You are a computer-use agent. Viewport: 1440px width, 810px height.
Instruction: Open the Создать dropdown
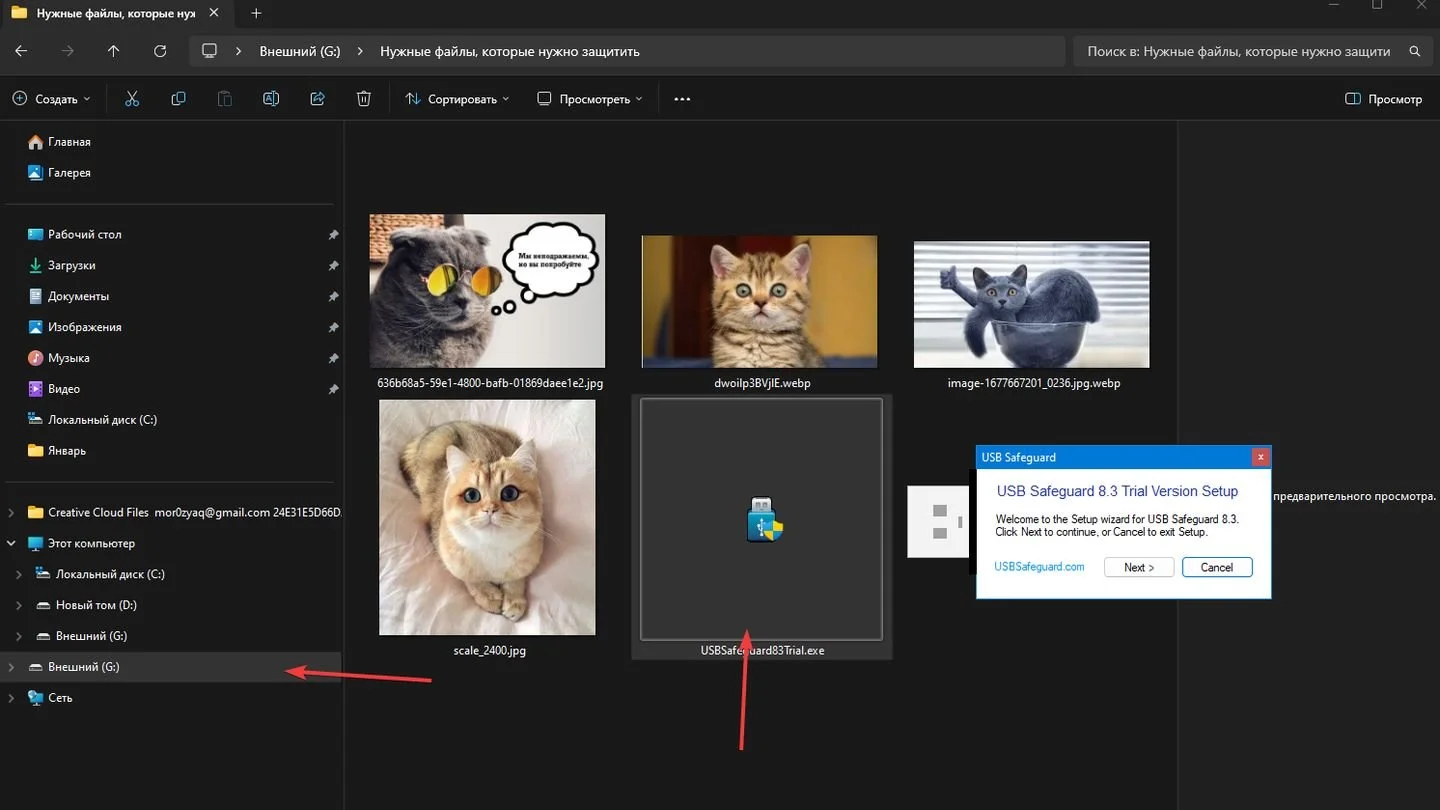pos(52,99)
